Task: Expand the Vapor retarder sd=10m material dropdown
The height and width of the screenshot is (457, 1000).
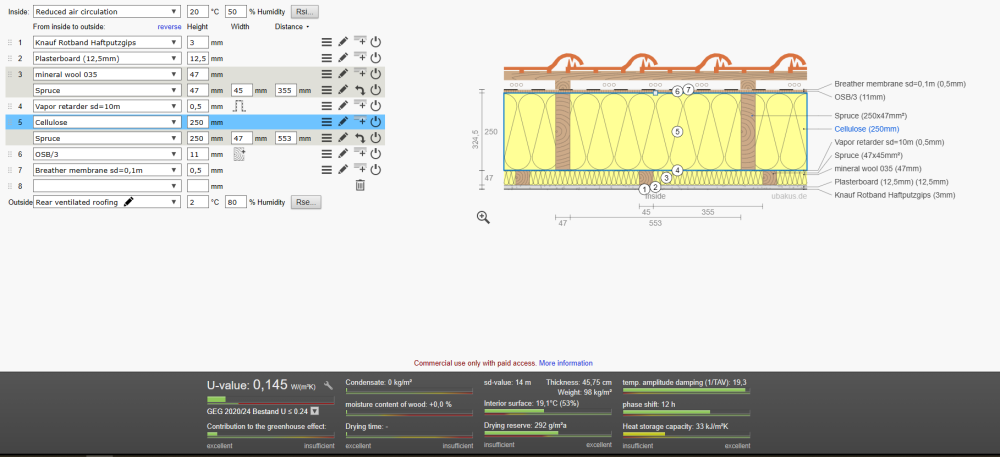Action: tap(106, 105)
